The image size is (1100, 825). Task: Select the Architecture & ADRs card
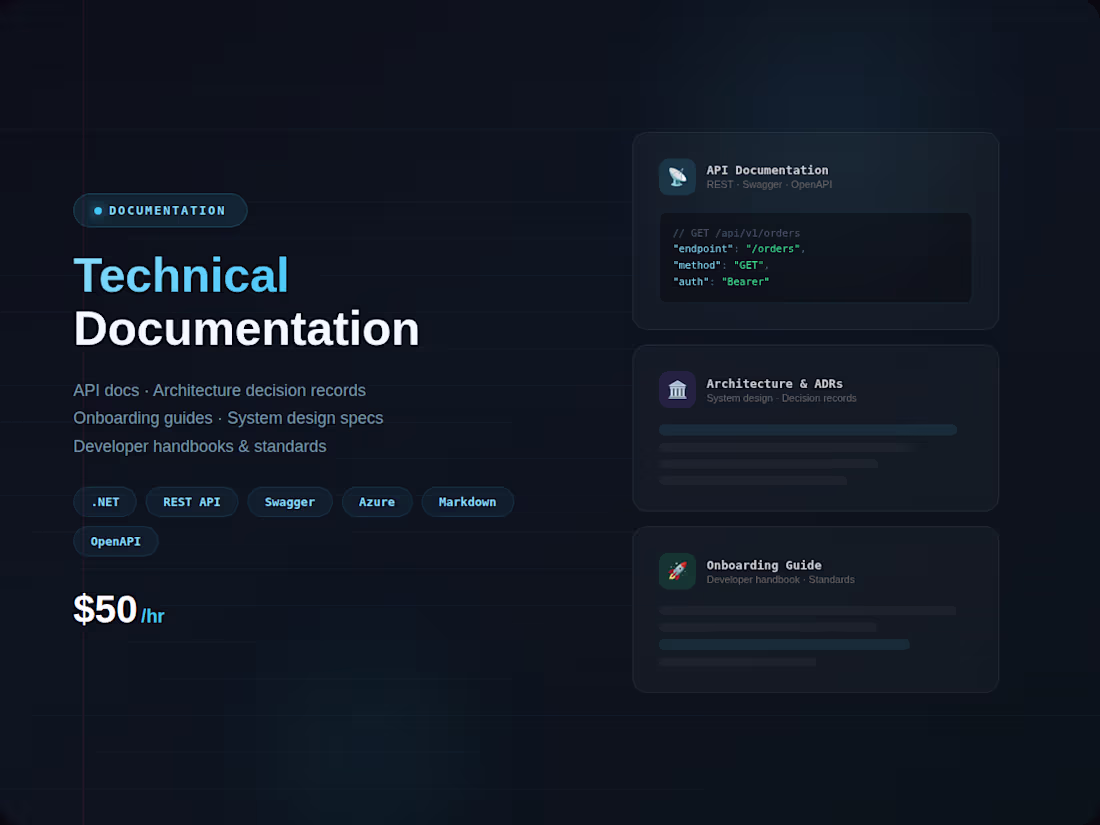click(815, 427)
